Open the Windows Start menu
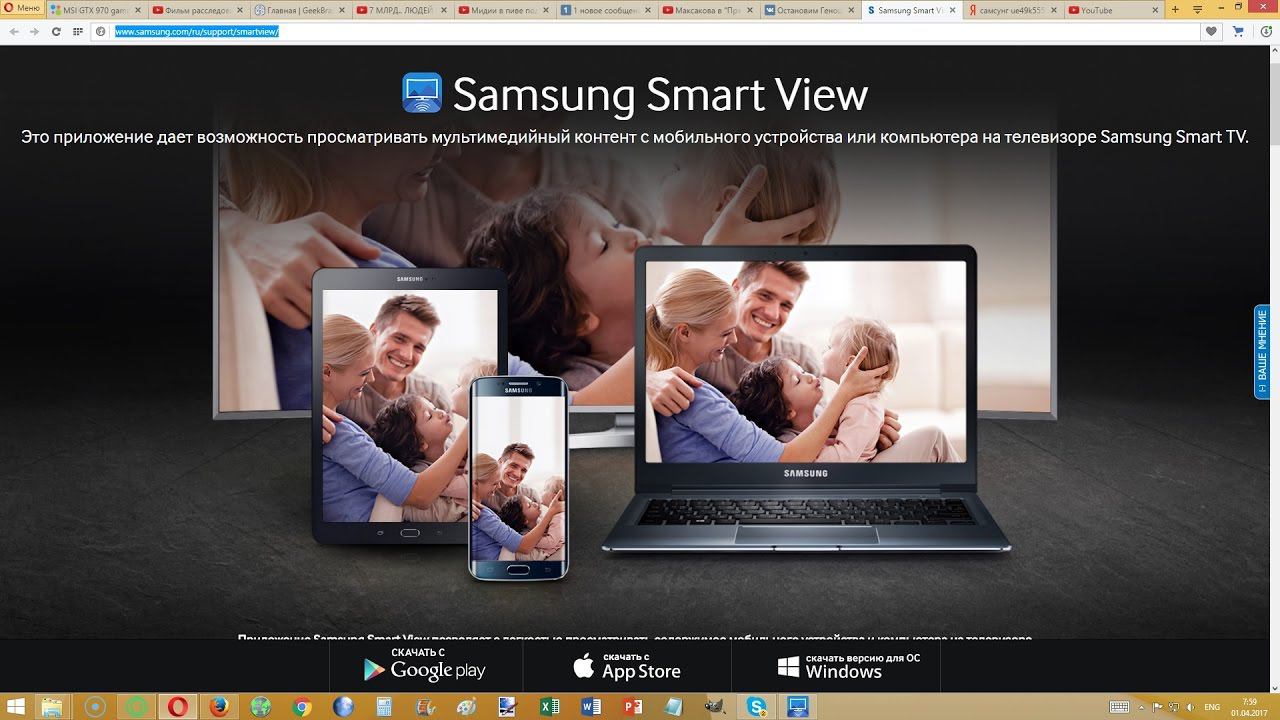This screenshot has width=1280, height=720. [x=17, y=706]
